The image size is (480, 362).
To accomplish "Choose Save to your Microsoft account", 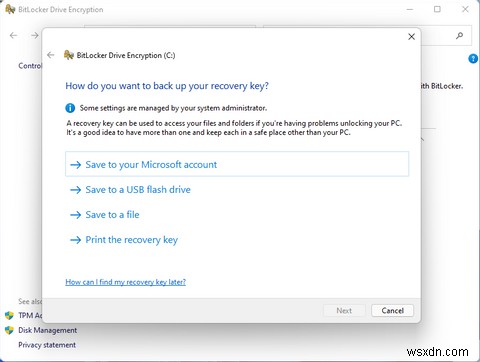I will (x=237, y=164).
